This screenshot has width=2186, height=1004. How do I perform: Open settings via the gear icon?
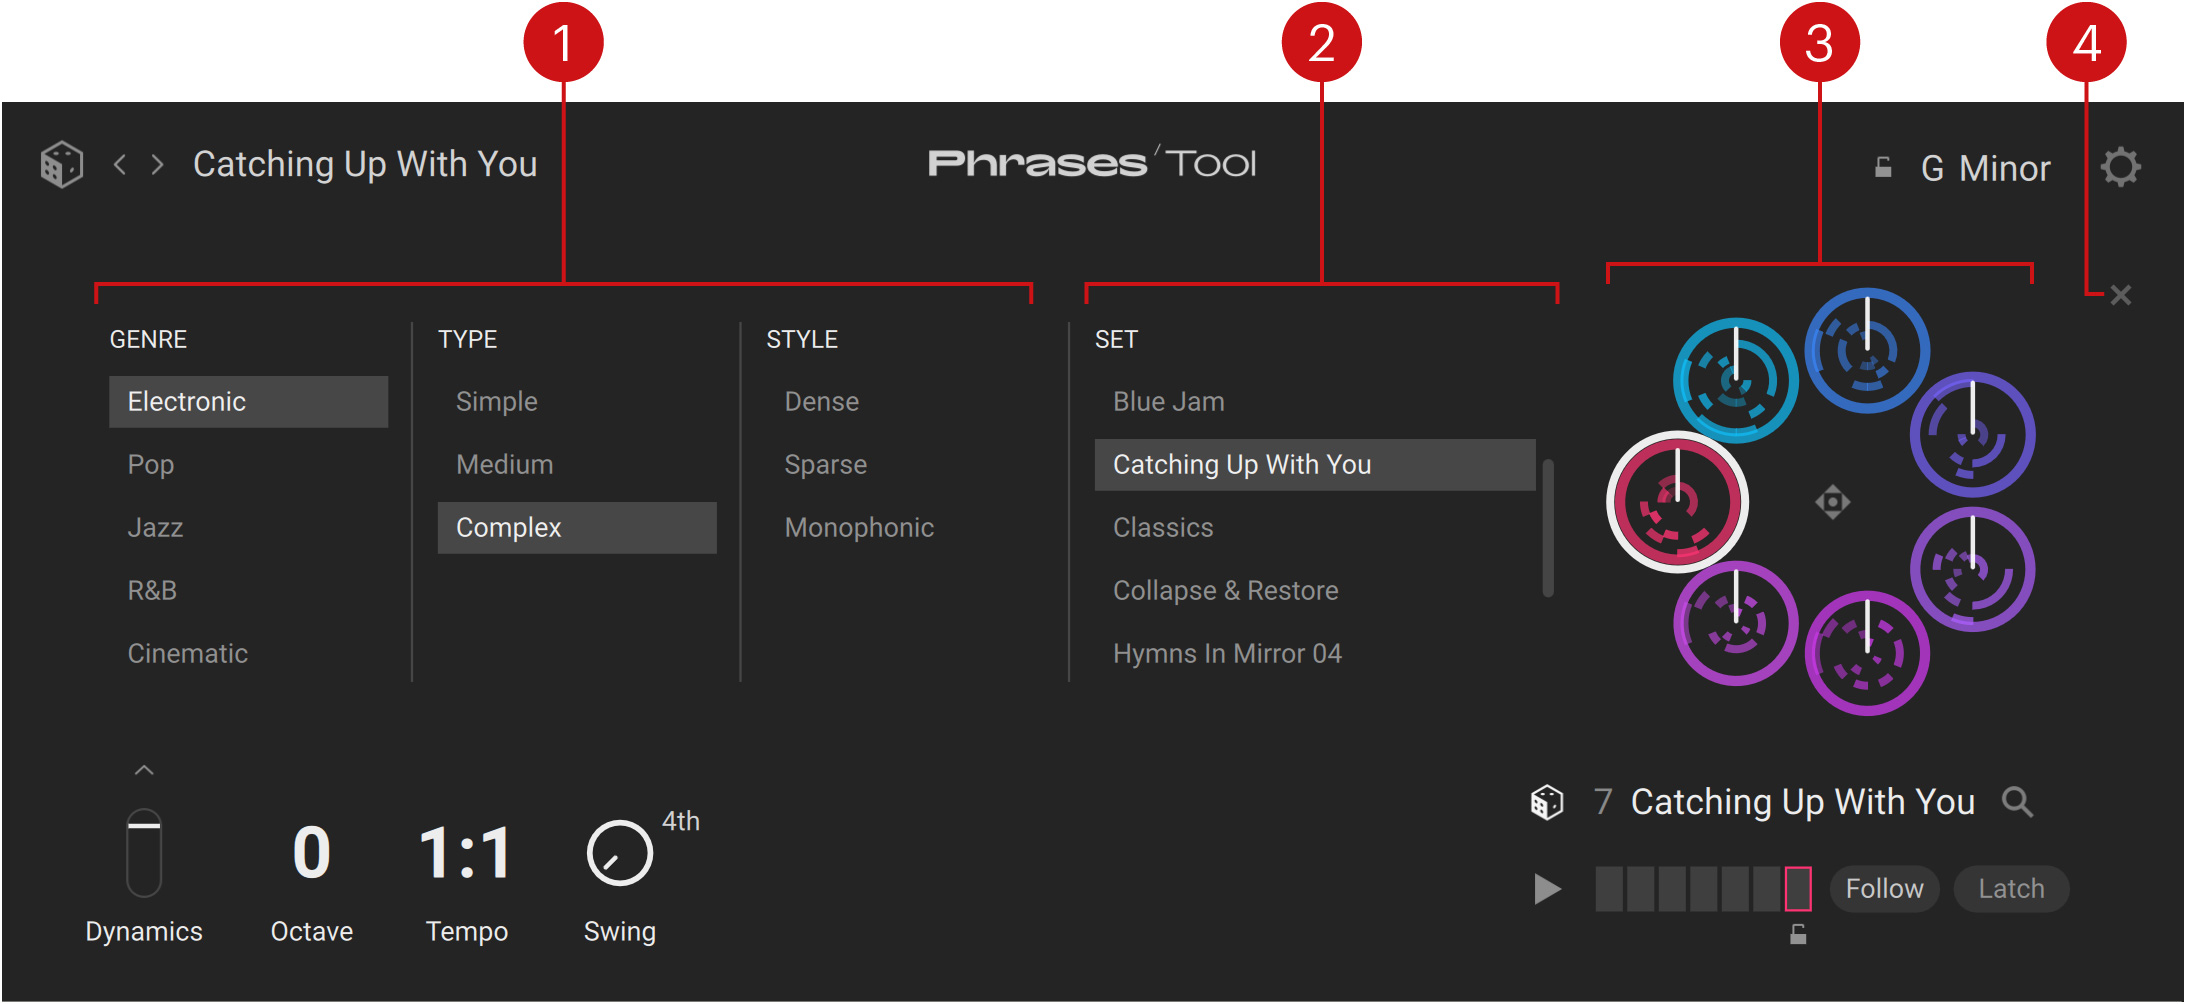click(x=2120, y=167)
